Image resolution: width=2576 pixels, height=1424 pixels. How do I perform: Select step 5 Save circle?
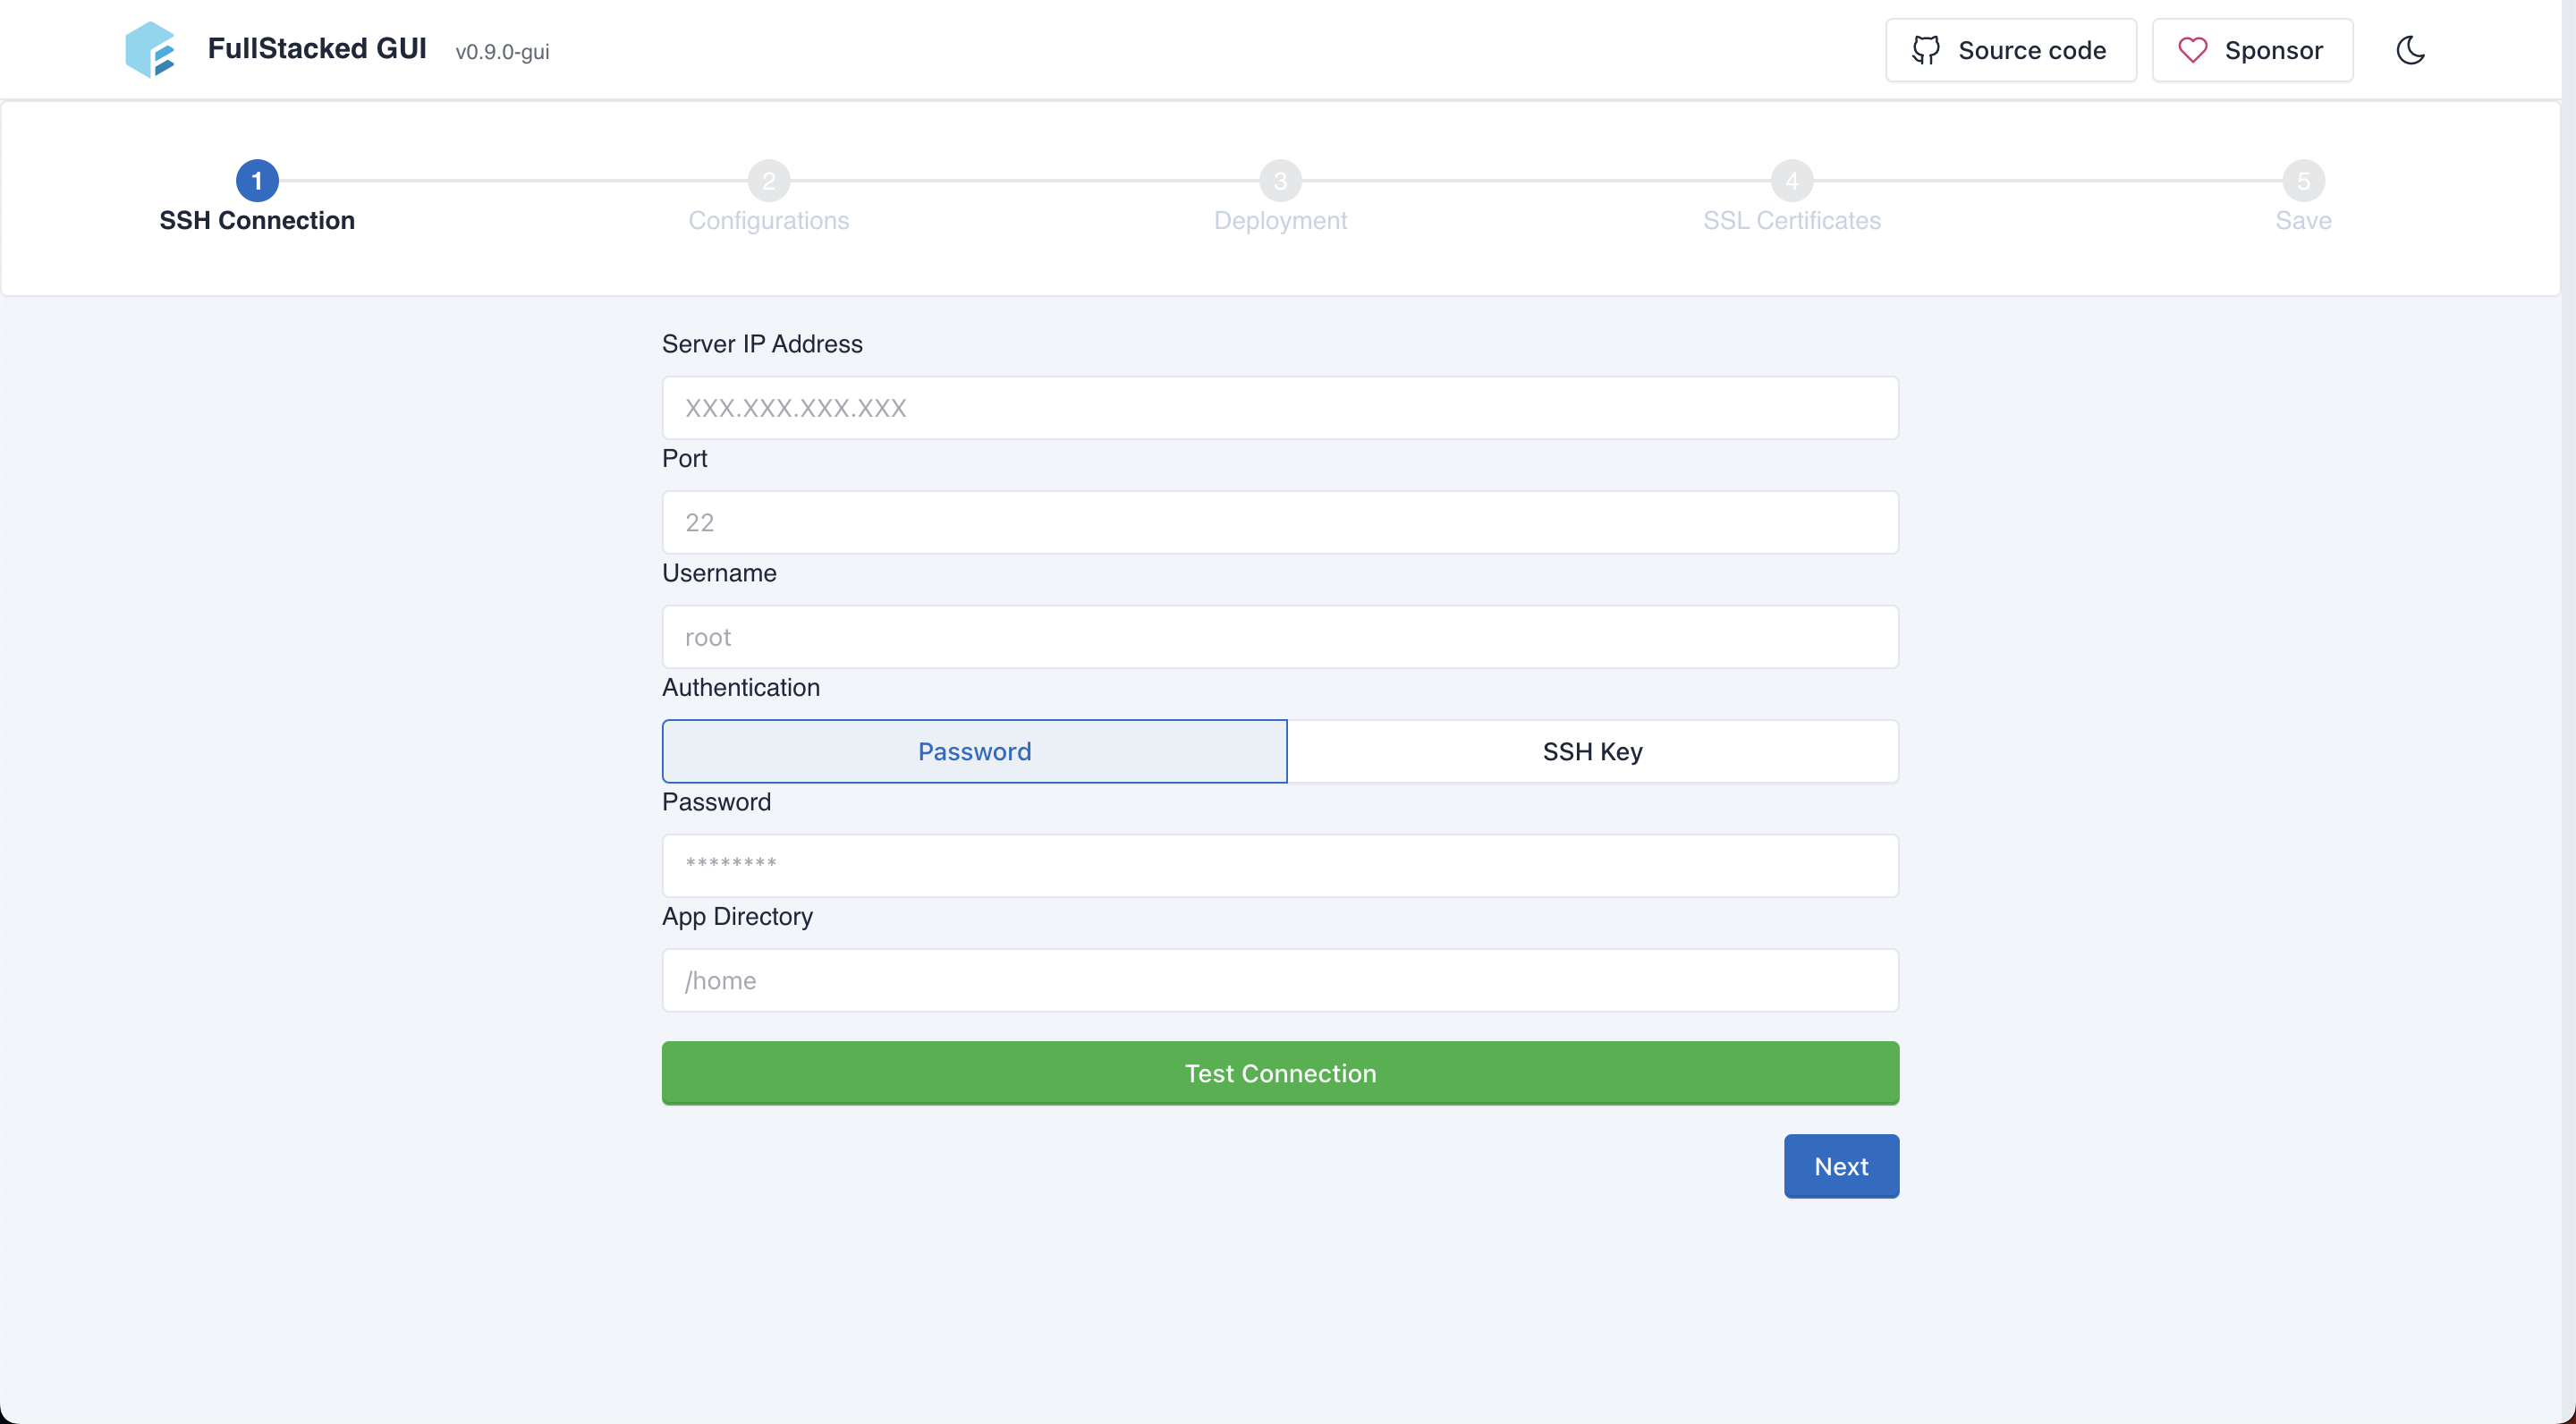coord(2303,180)
